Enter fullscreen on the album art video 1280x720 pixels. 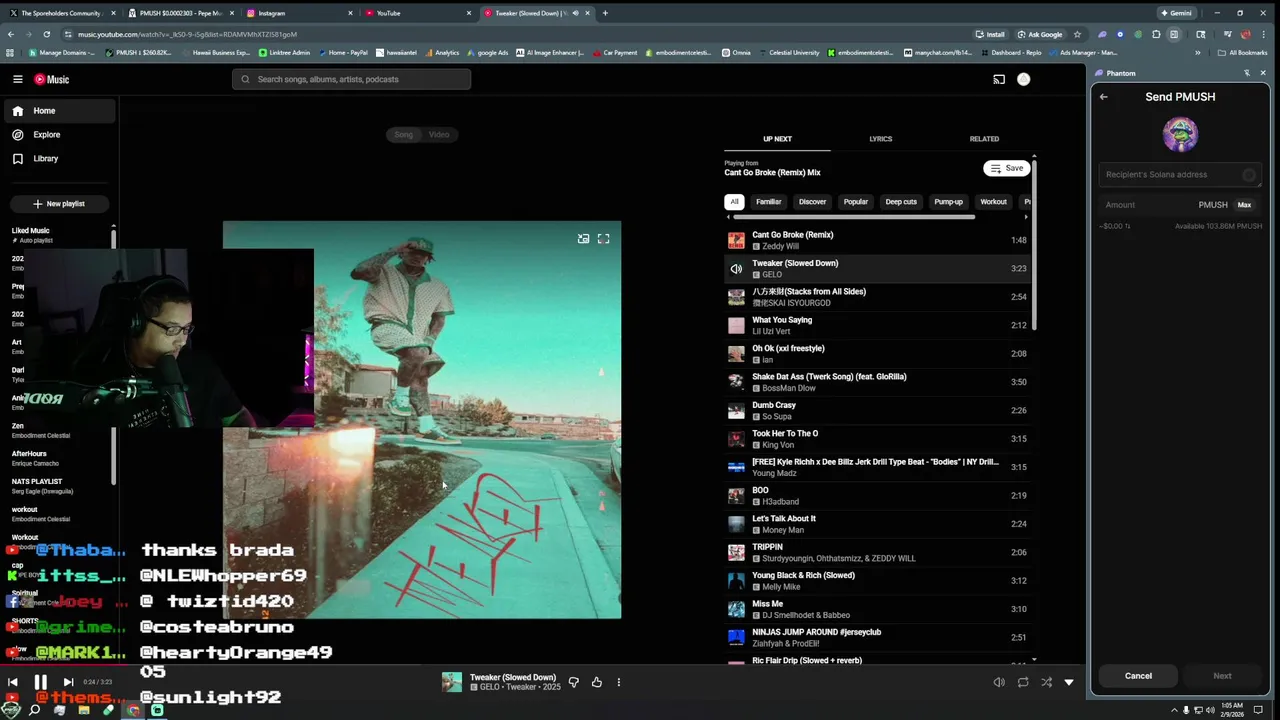603,239
